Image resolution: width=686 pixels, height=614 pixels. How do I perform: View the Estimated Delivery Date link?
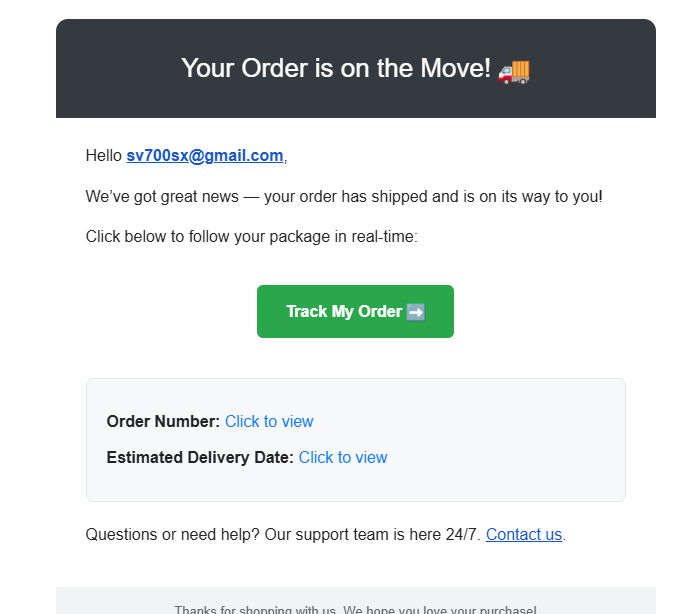tap(343, 457)
